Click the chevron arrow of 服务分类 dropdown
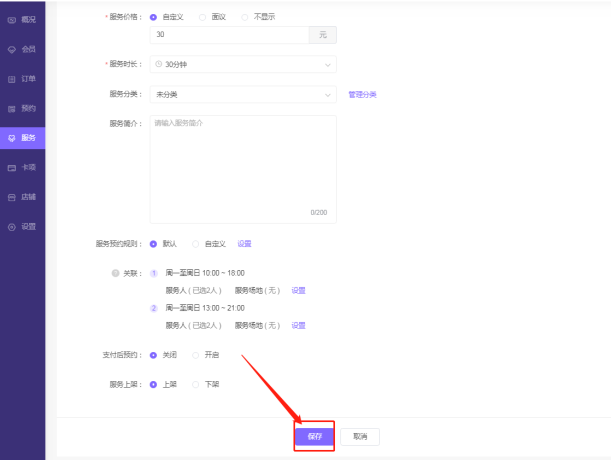Viewport: 612px width, 460px height. (x=328, y=95)
